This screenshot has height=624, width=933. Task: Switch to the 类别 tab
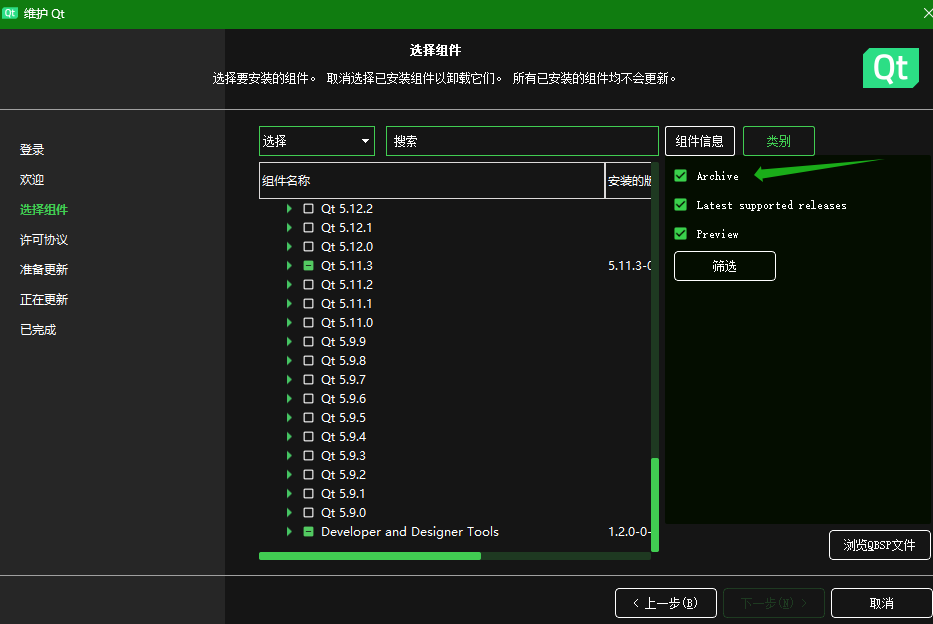pyautogui.click(x=778, y=141)
